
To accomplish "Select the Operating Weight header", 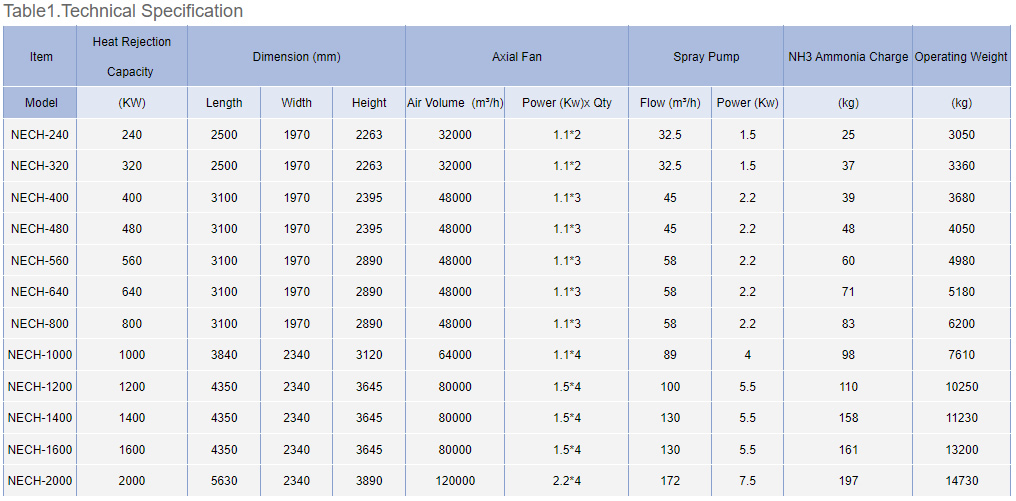I will (961, 57).
